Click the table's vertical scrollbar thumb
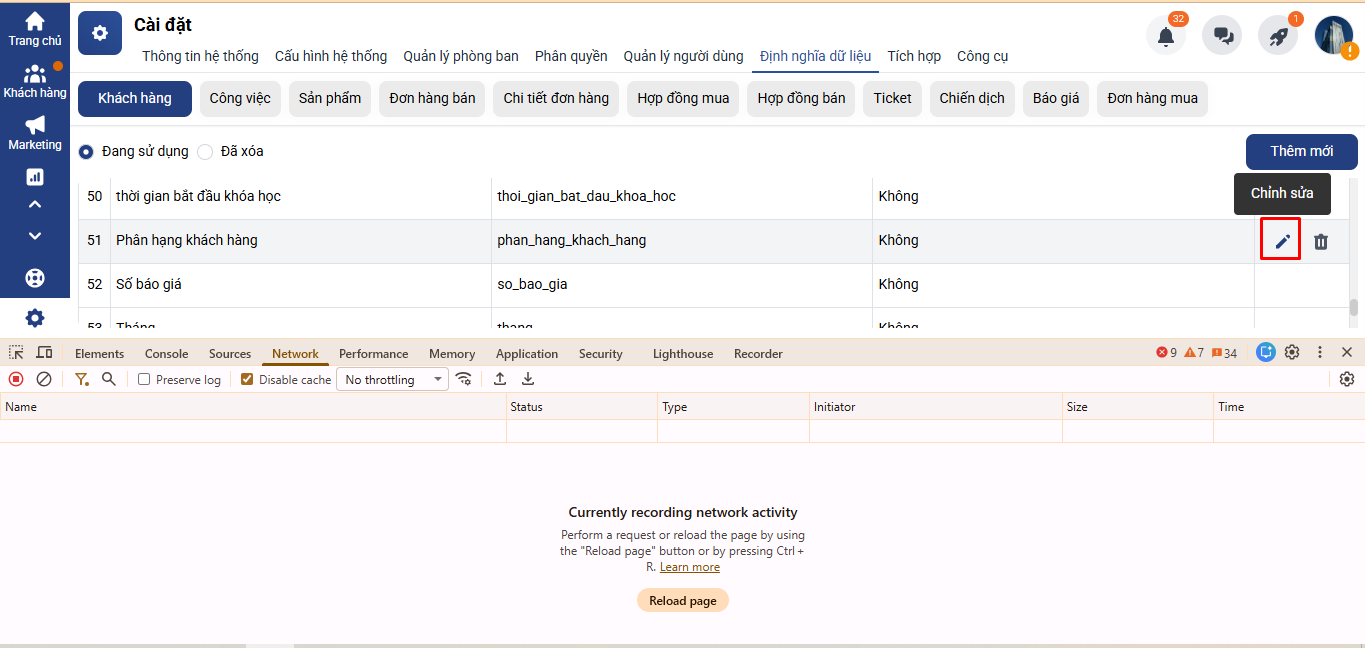The height and width of the screenshot is (648, 1365). [1354, 308]
